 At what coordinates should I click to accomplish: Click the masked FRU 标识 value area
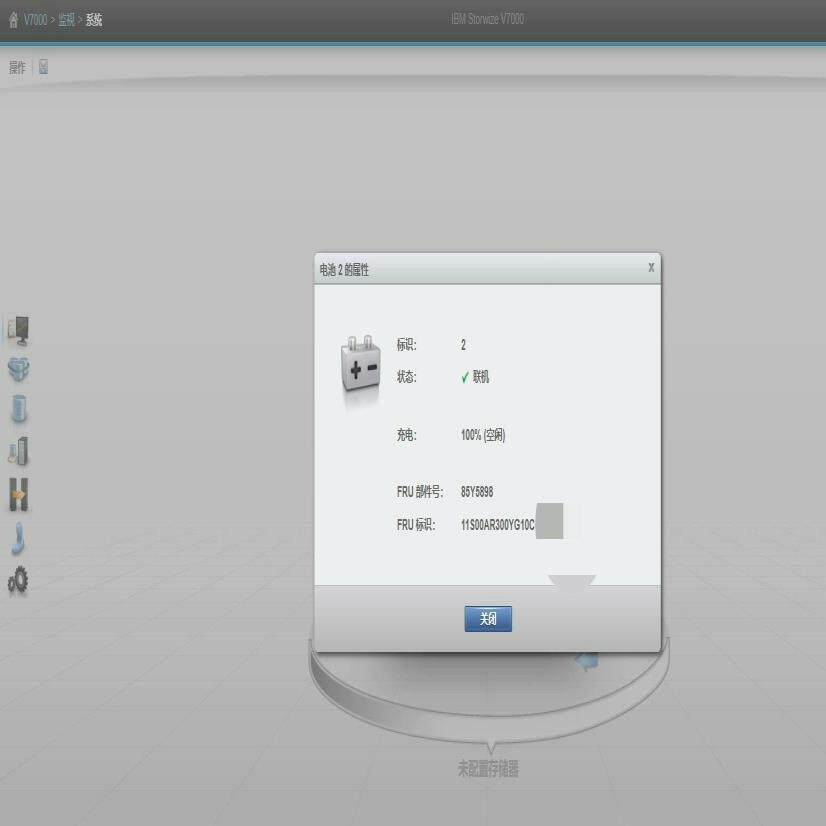click(x=548, y=521)
